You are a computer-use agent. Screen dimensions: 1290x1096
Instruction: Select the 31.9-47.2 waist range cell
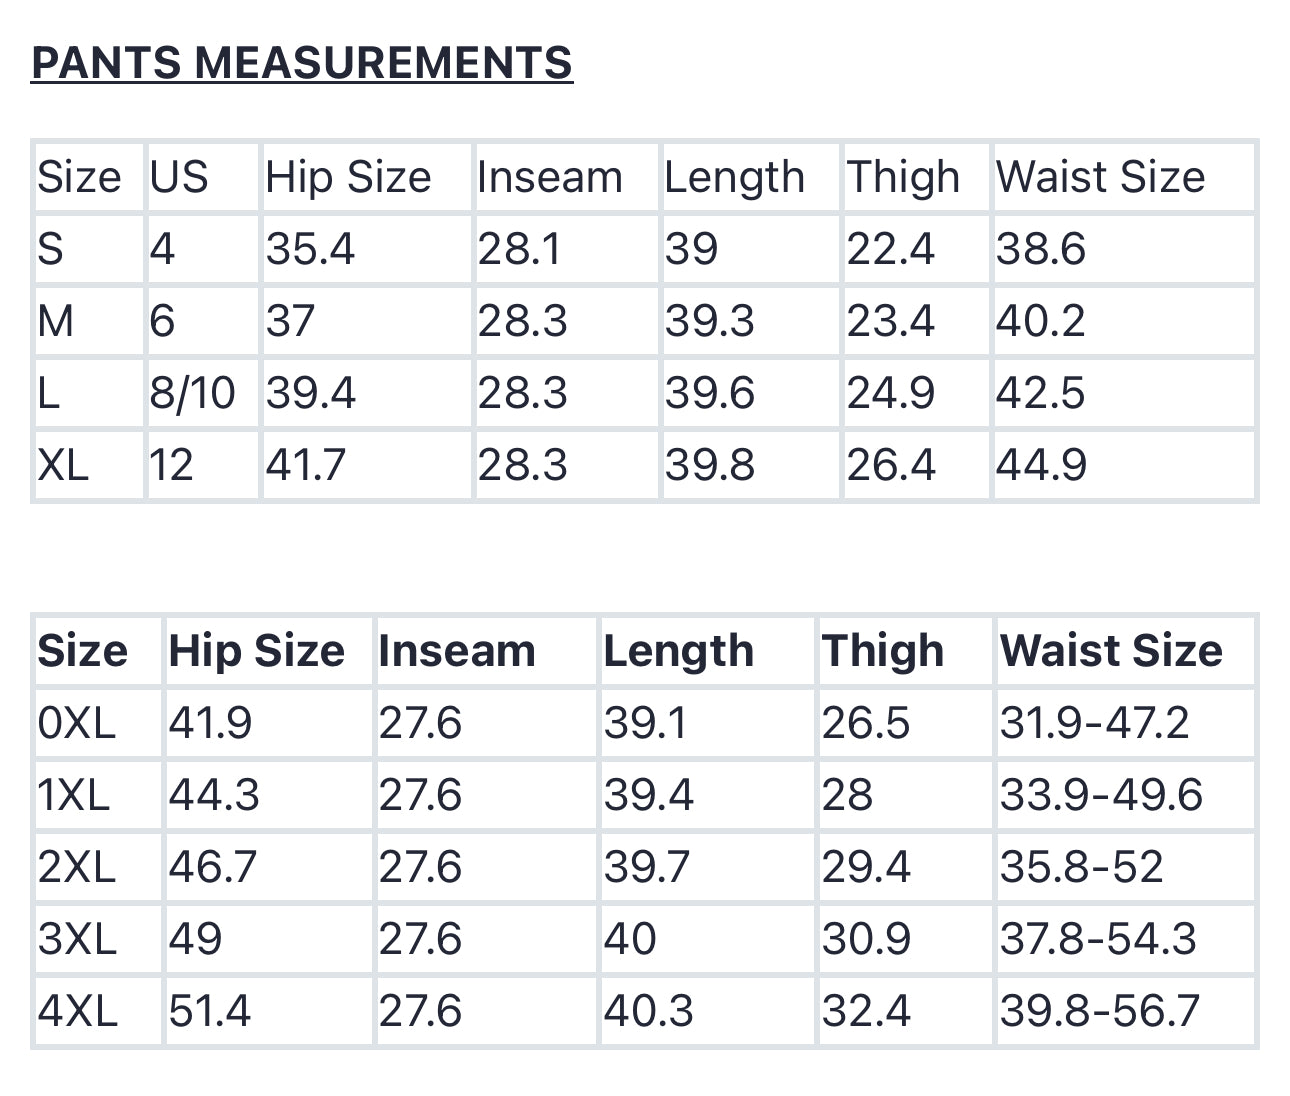click(x=1094, y=723)
